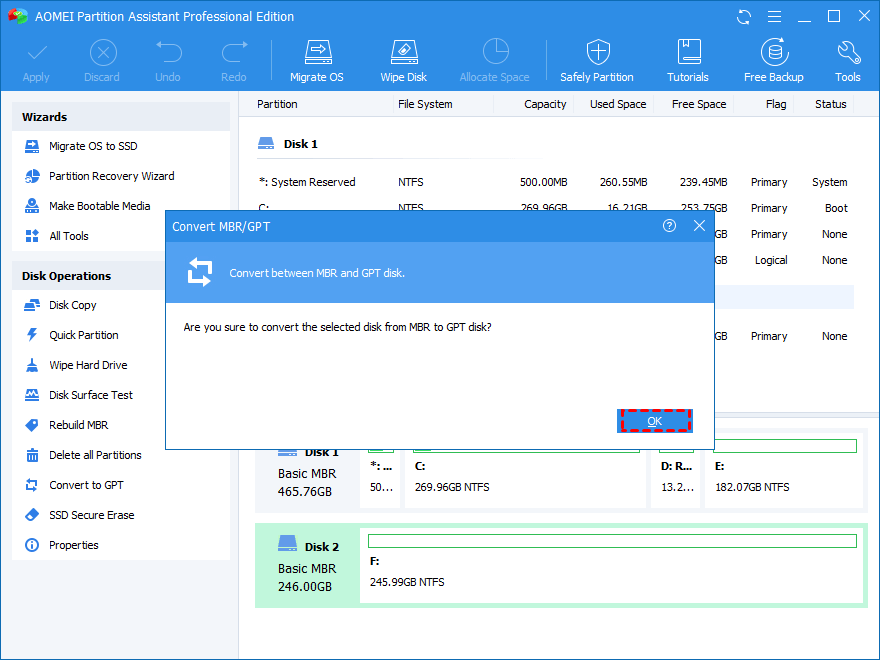Viewport: 880px width, 660px height.
Task: Select the Wipe Disk toolbar icon
Action: pos(404,61)
